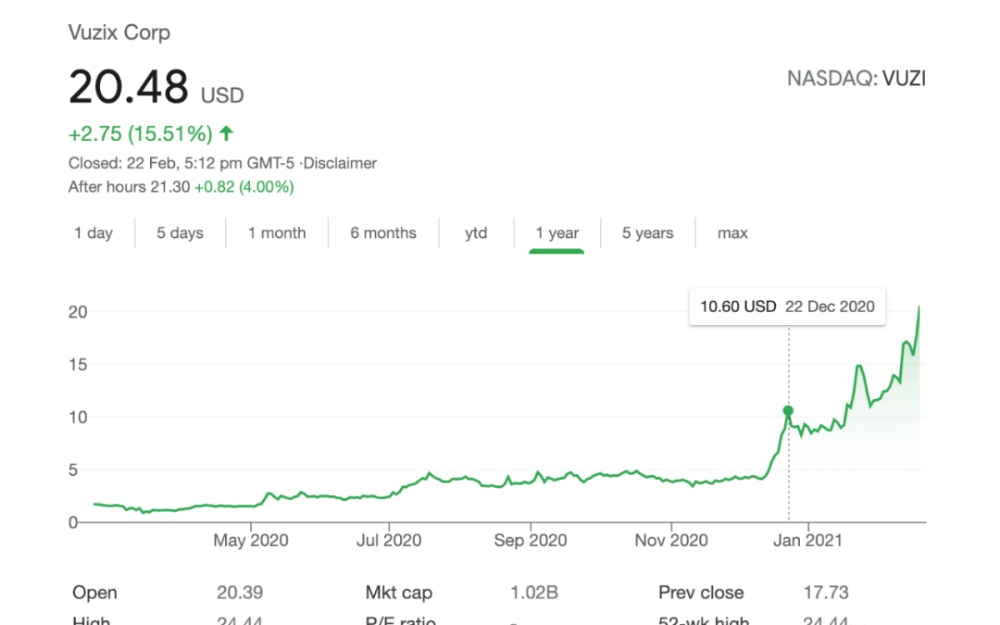Show the 6 months chart range

383,233
